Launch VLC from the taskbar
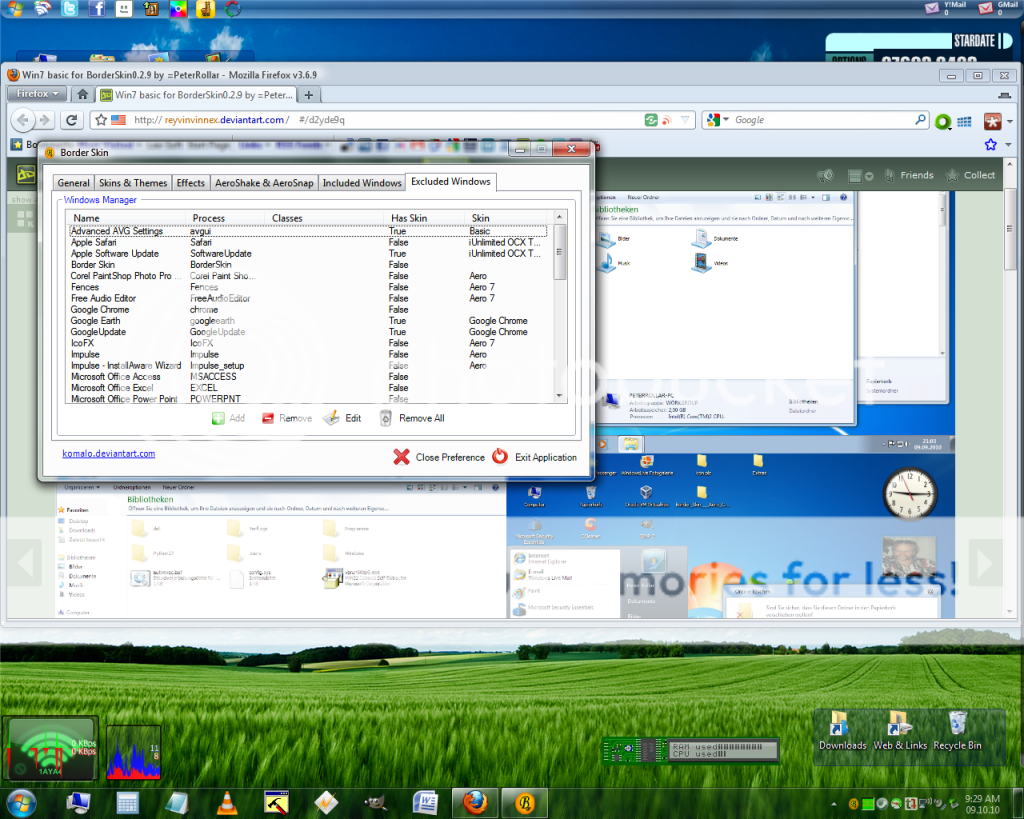Image resolution: width=1024 pixels, height=819 pixels. [x=227, y=802]
